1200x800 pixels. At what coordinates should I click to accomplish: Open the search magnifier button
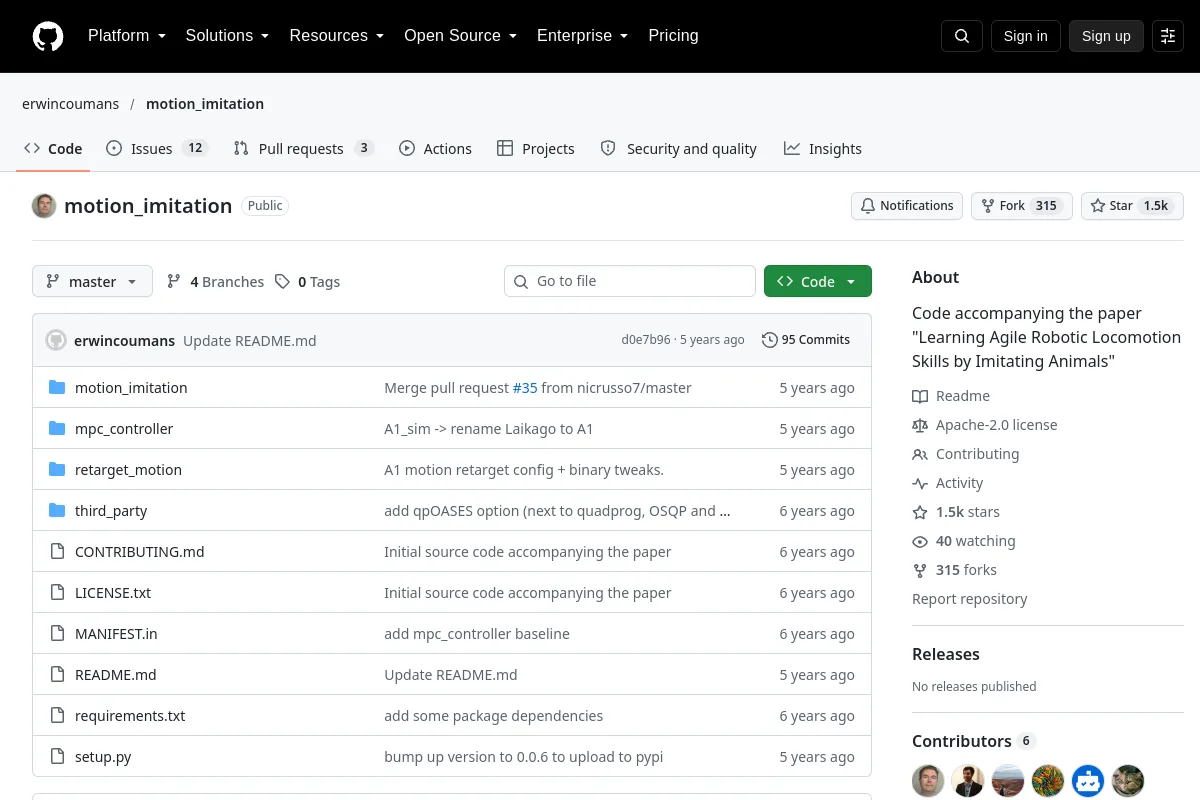962,36
